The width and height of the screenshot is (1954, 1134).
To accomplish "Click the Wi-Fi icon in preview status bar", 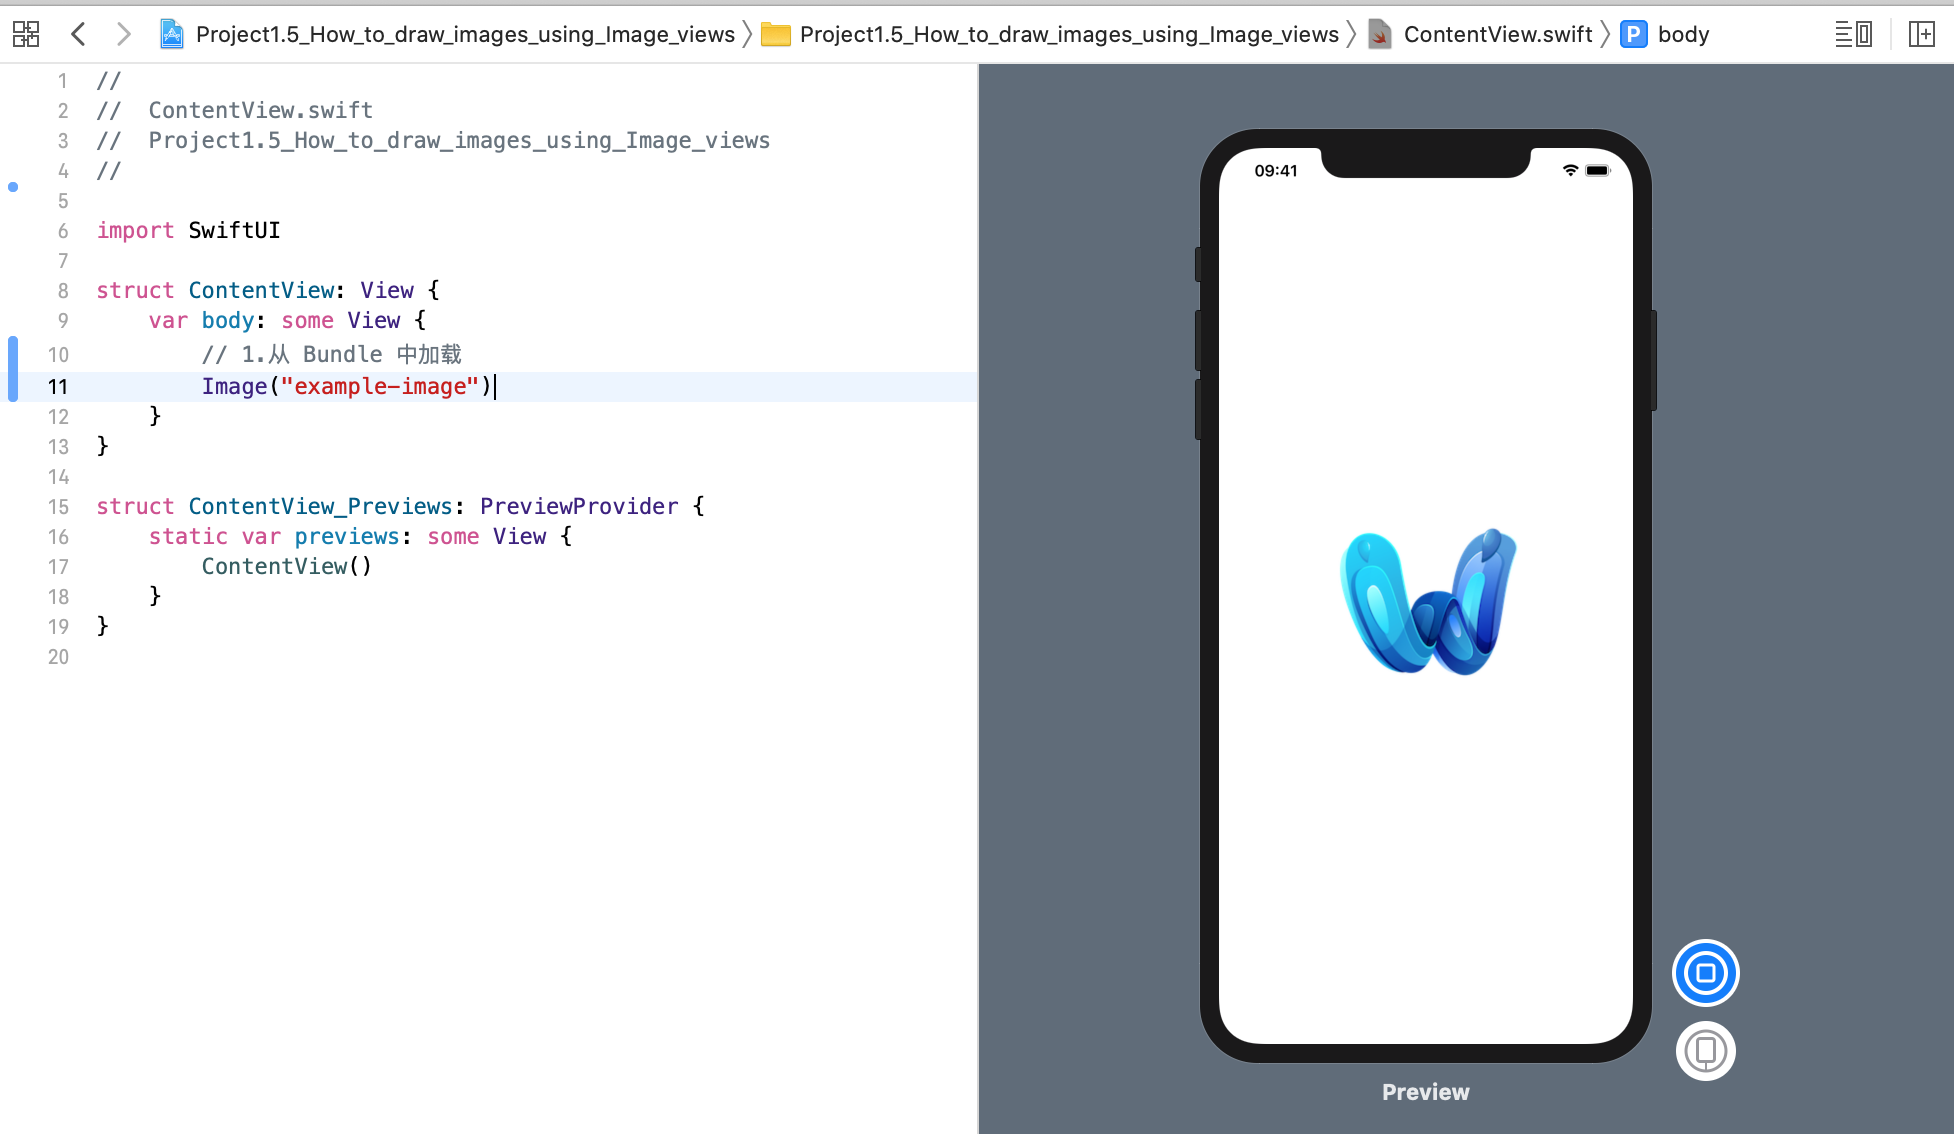I will 1570,170.
